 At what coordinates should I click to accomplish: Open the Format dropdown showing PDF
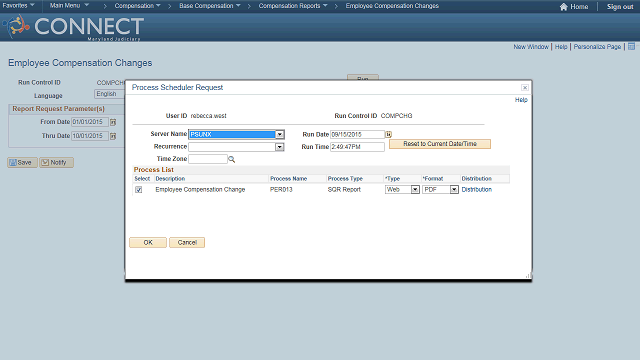click(454, 190)
